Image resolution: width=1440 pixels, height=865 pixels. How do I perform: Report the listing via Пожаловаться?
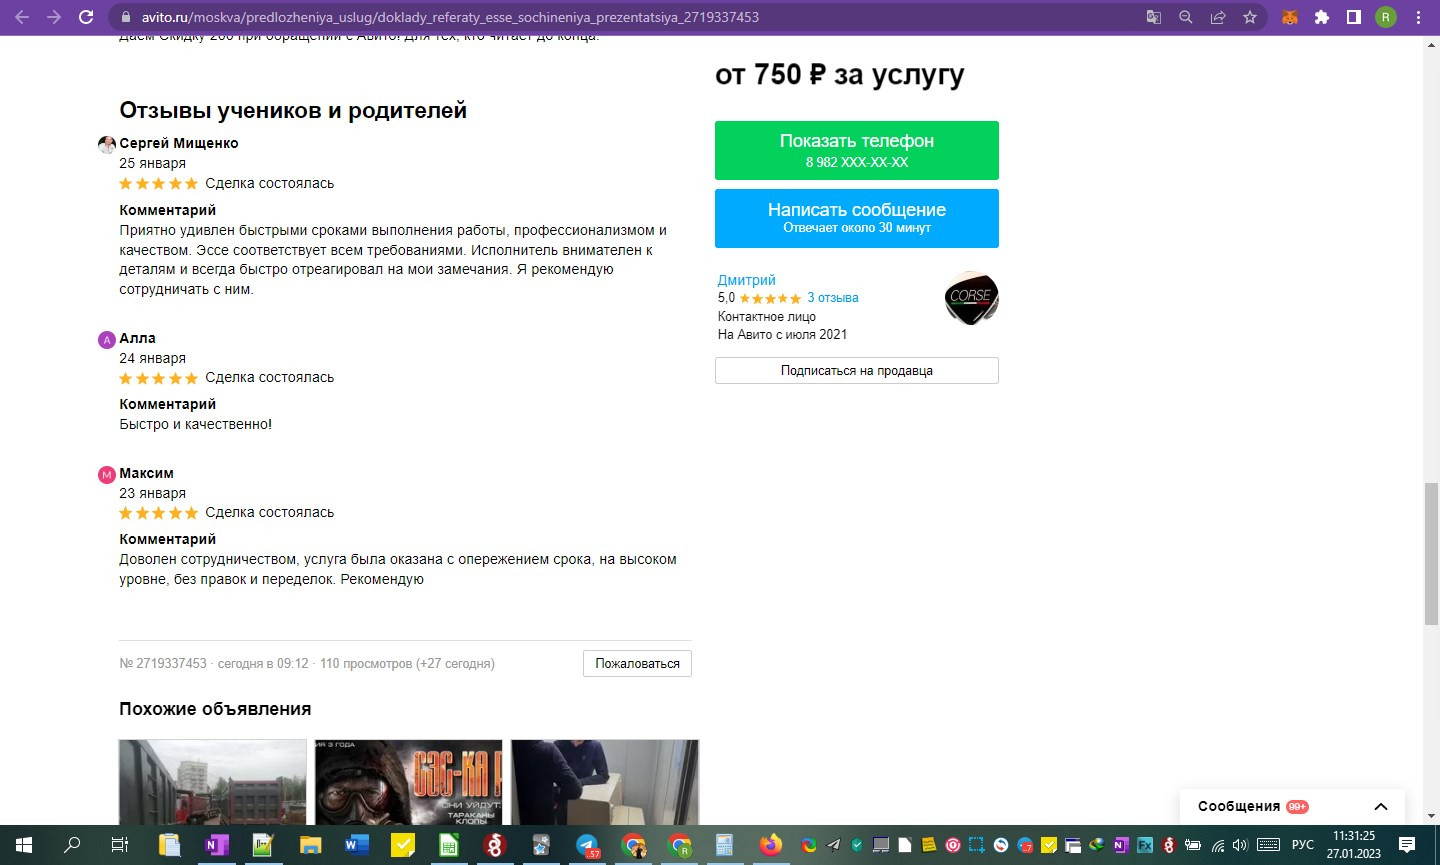(637, 663)
